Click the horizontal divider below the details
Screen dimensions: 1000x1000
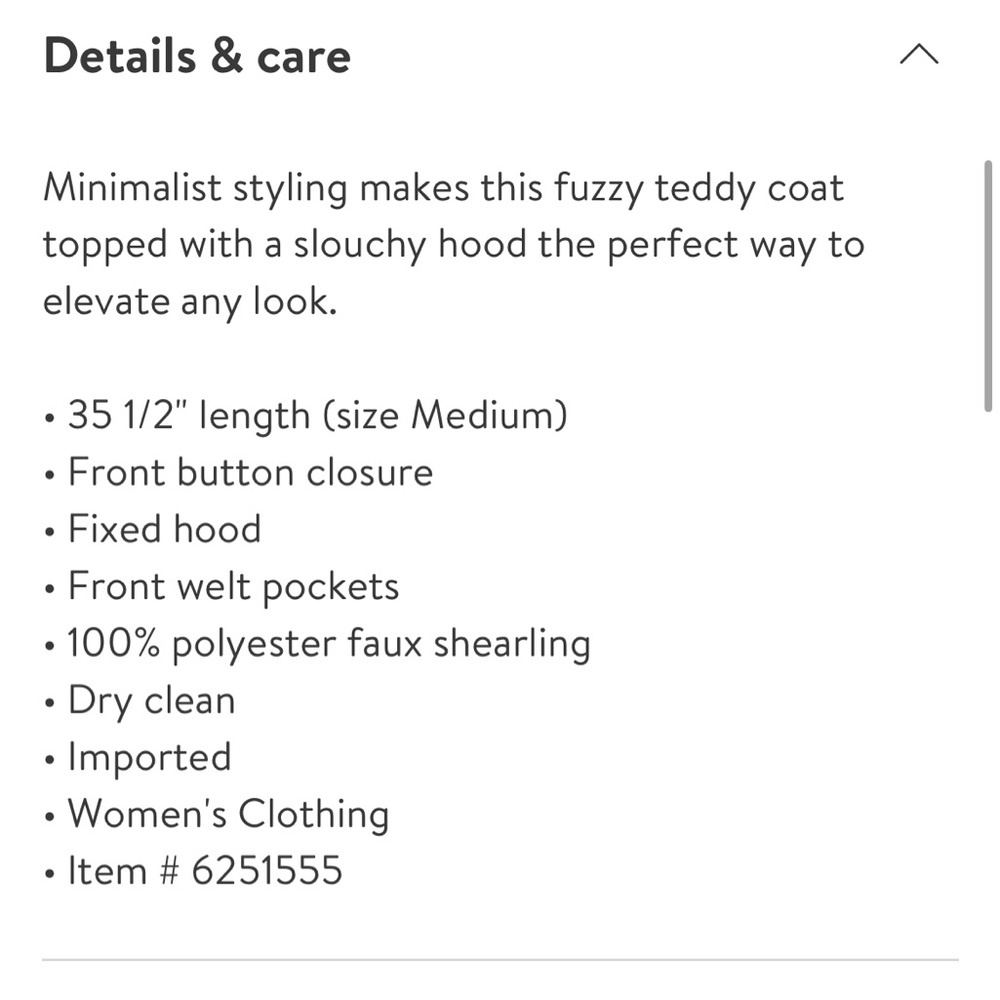click(500, 960)
